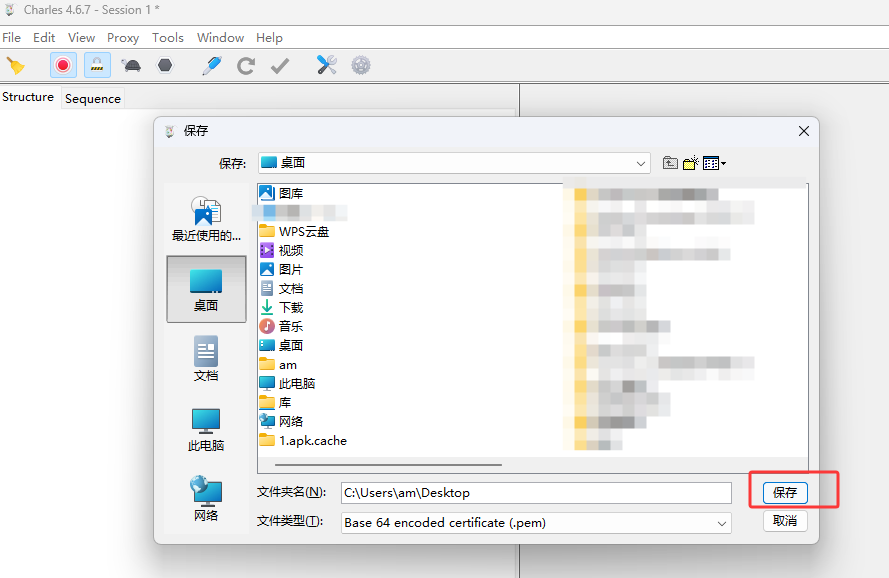Select WPS云盘 folder
The width and height of the screenshot is (889, 578).
294,231
